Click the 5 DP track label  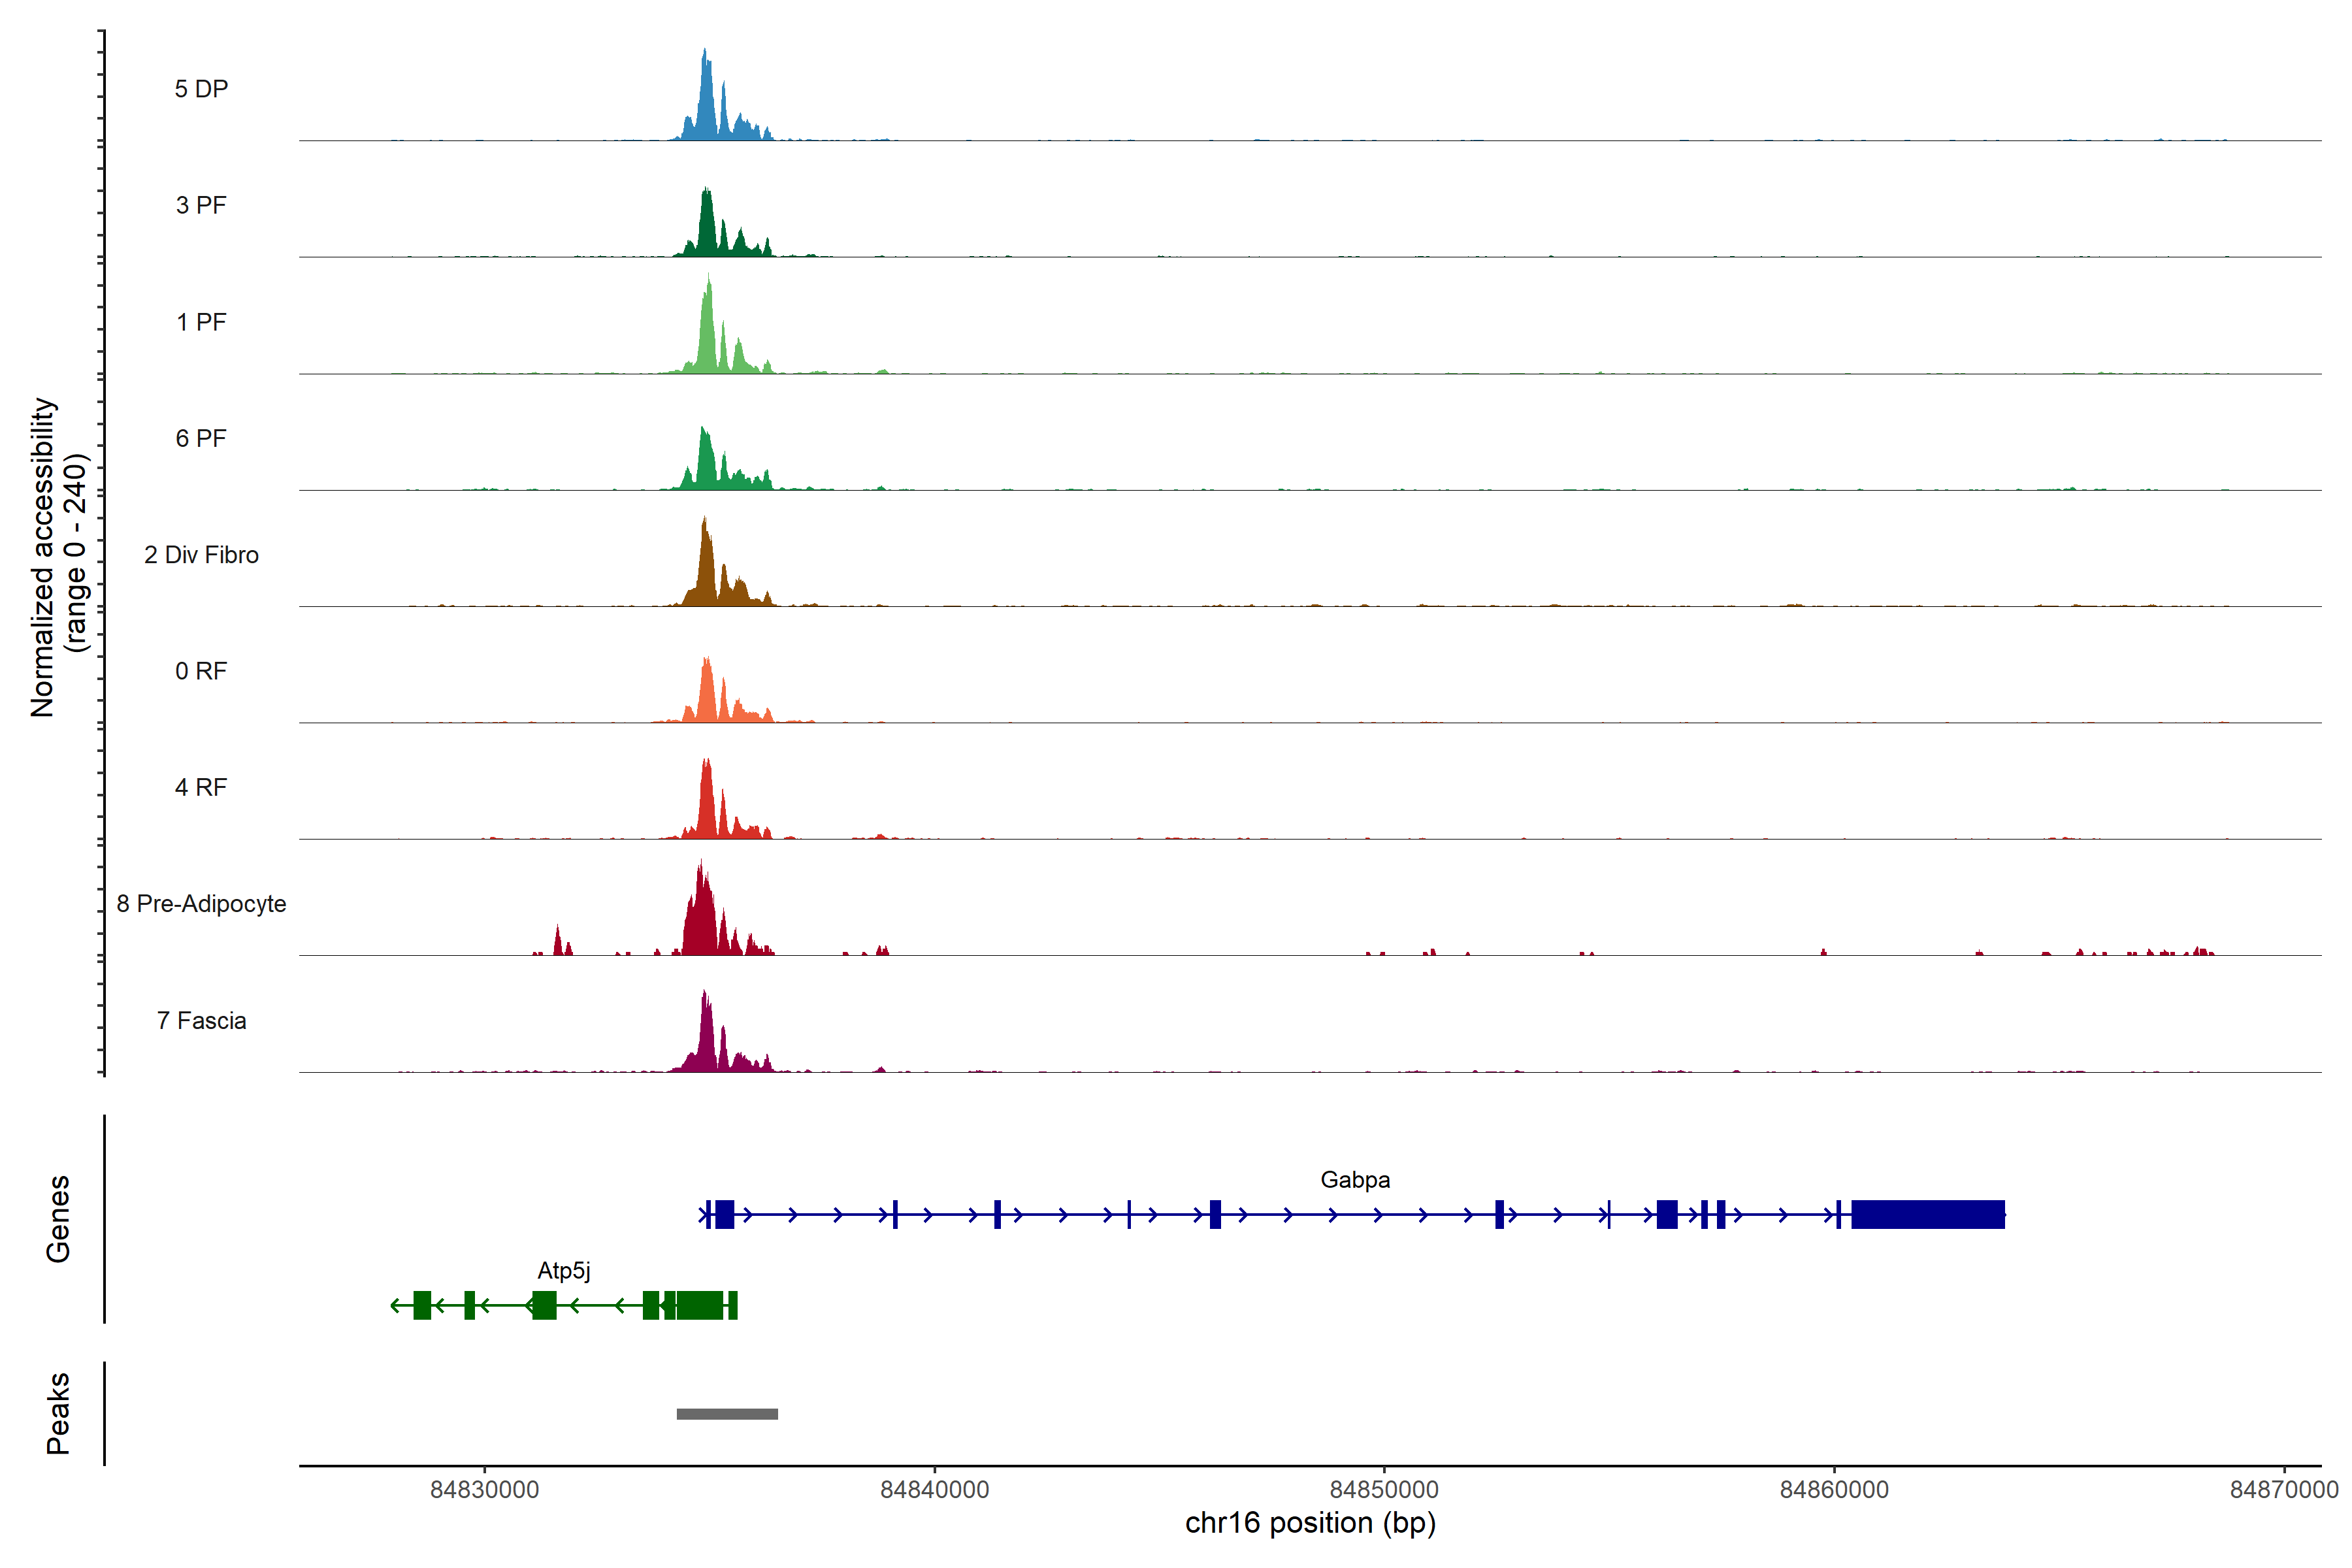201,89
